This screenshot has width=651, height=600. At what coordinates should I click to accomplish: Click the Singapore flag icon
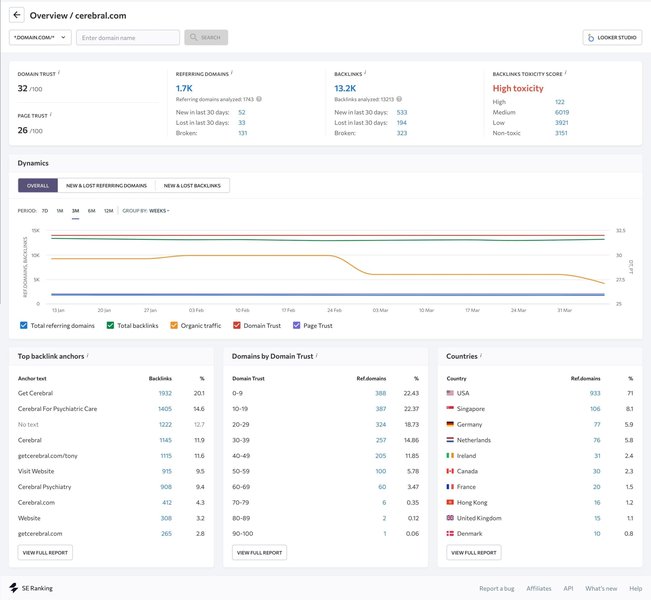(x=450, y=409)
